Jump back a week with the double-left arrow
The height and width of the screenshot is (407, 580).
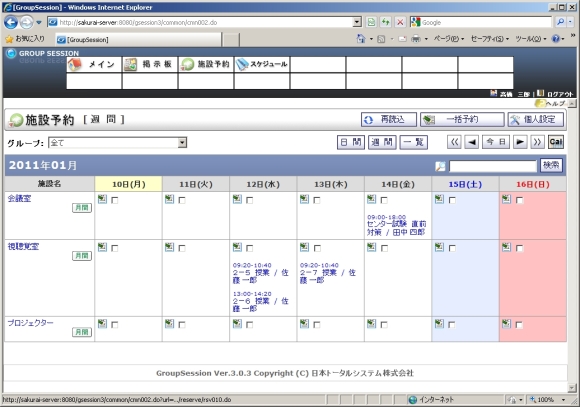coord(454,142)
